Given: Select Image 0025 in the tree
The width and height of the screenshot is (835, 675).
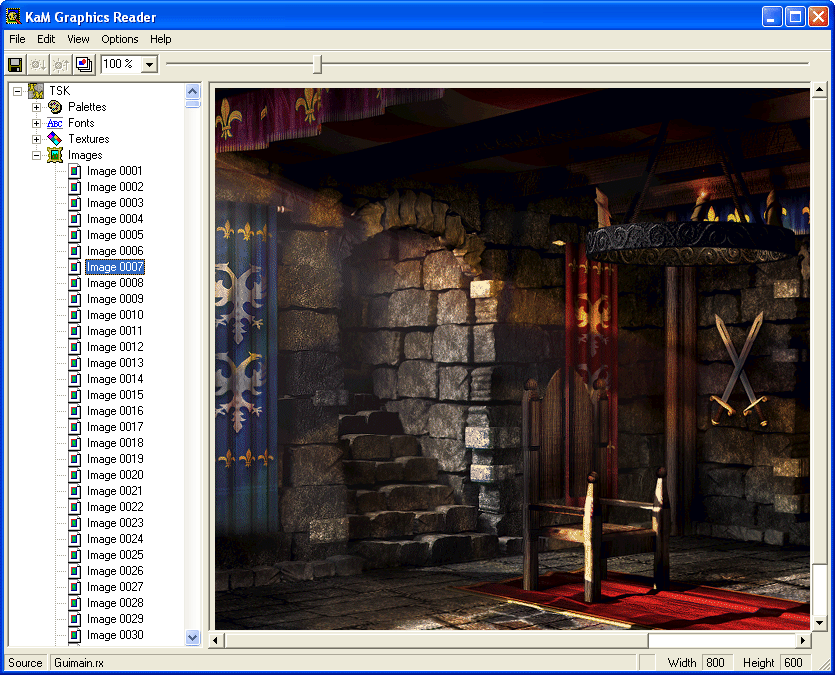Looking at the screenshot, I should coord(115,555).
